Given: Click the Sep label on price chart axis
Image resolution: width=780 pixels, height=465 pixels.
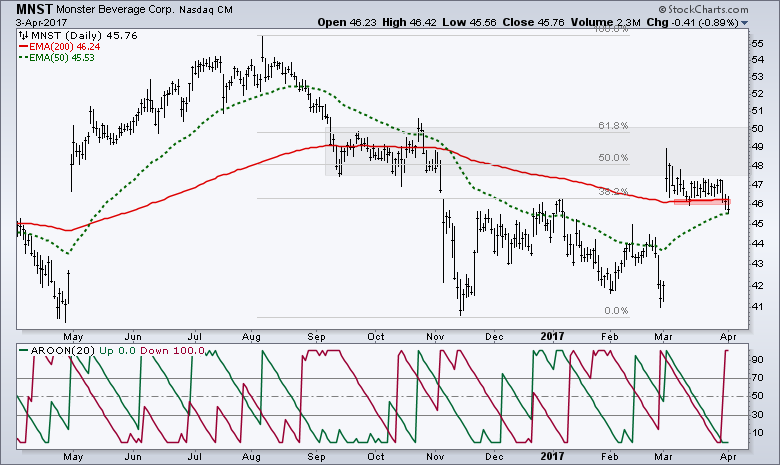Looking at the screenshot, I should [316, 337].
